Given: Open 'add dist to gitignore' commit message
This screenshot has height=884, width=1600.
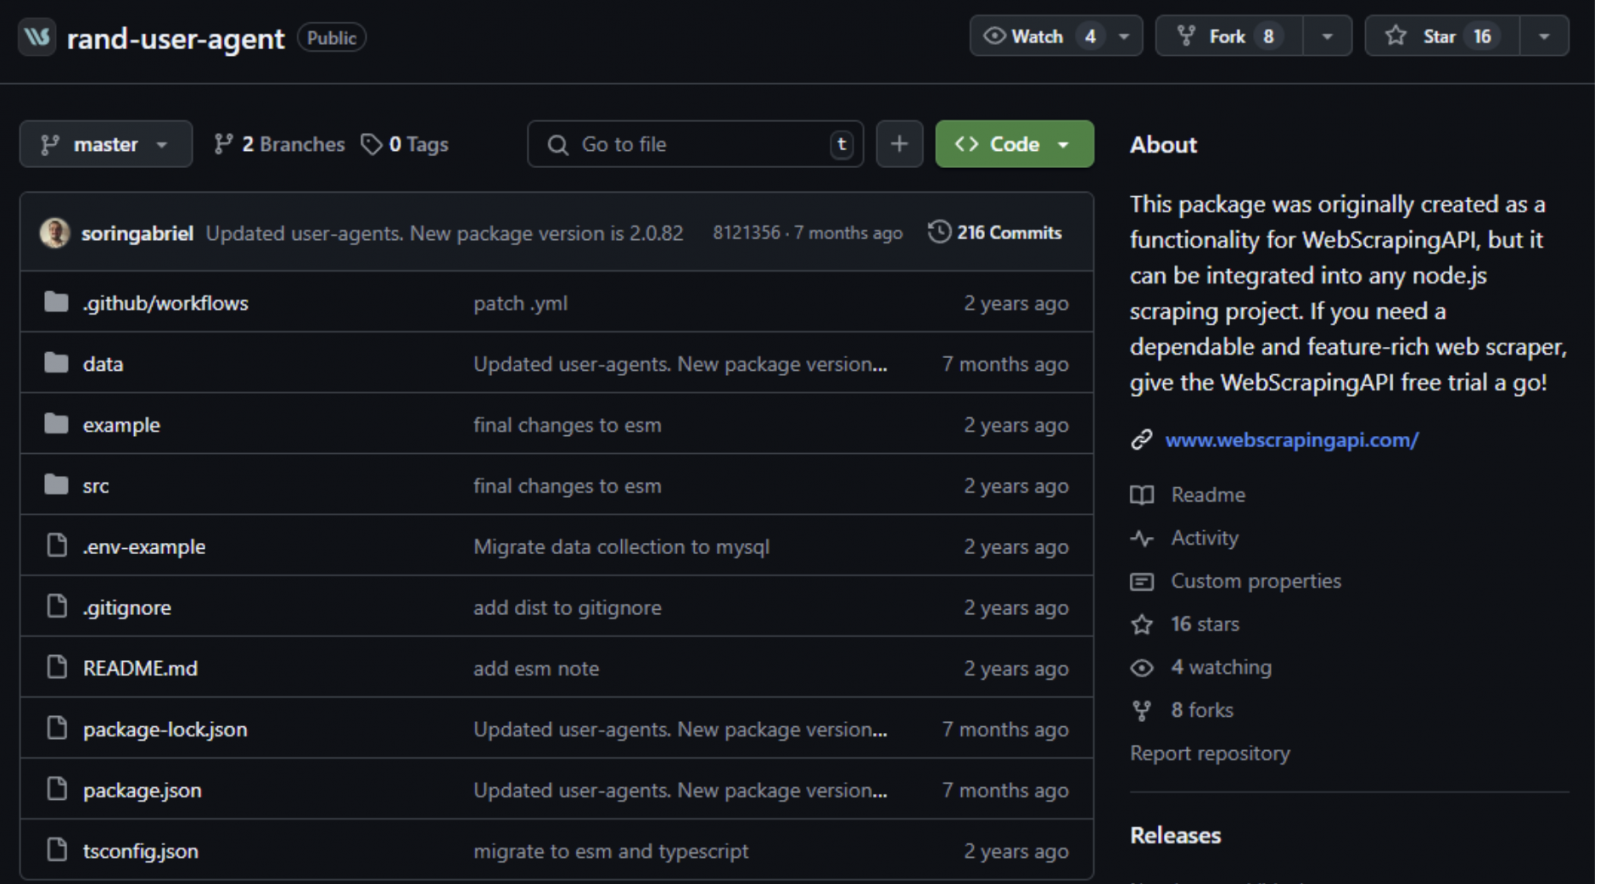Looking at the screenshot, I should point(567,608).
